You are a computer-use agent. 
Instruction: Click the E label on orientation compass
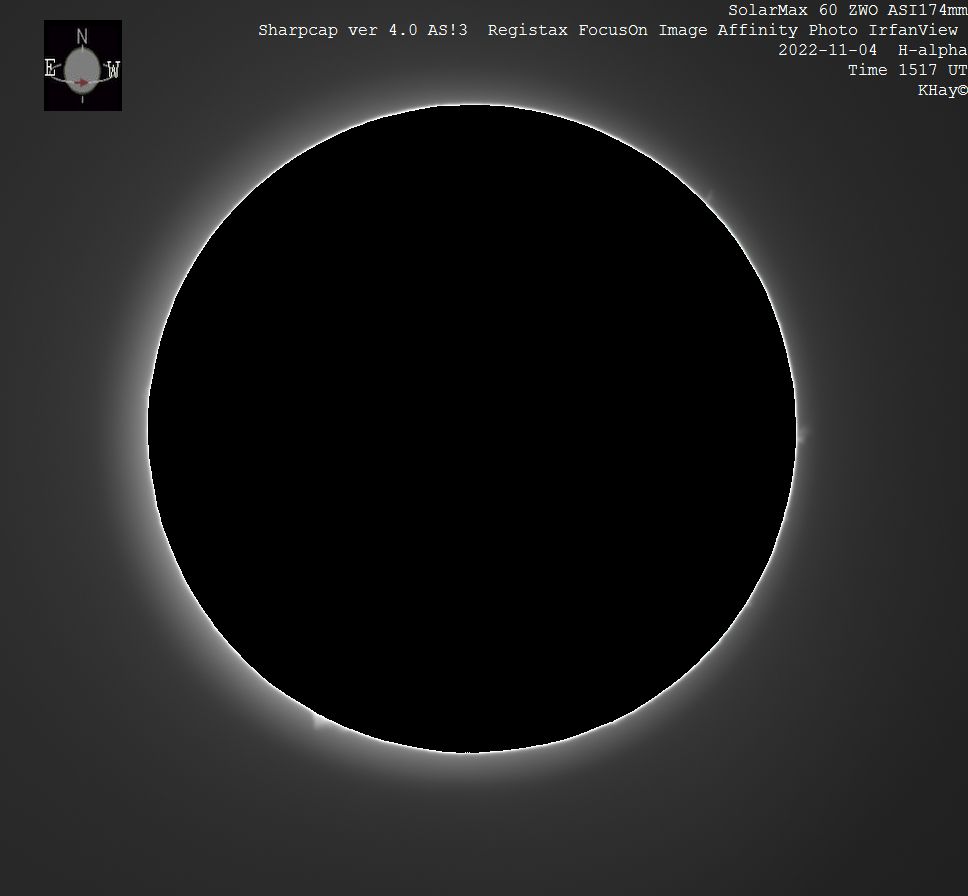[x=51, y=69]
